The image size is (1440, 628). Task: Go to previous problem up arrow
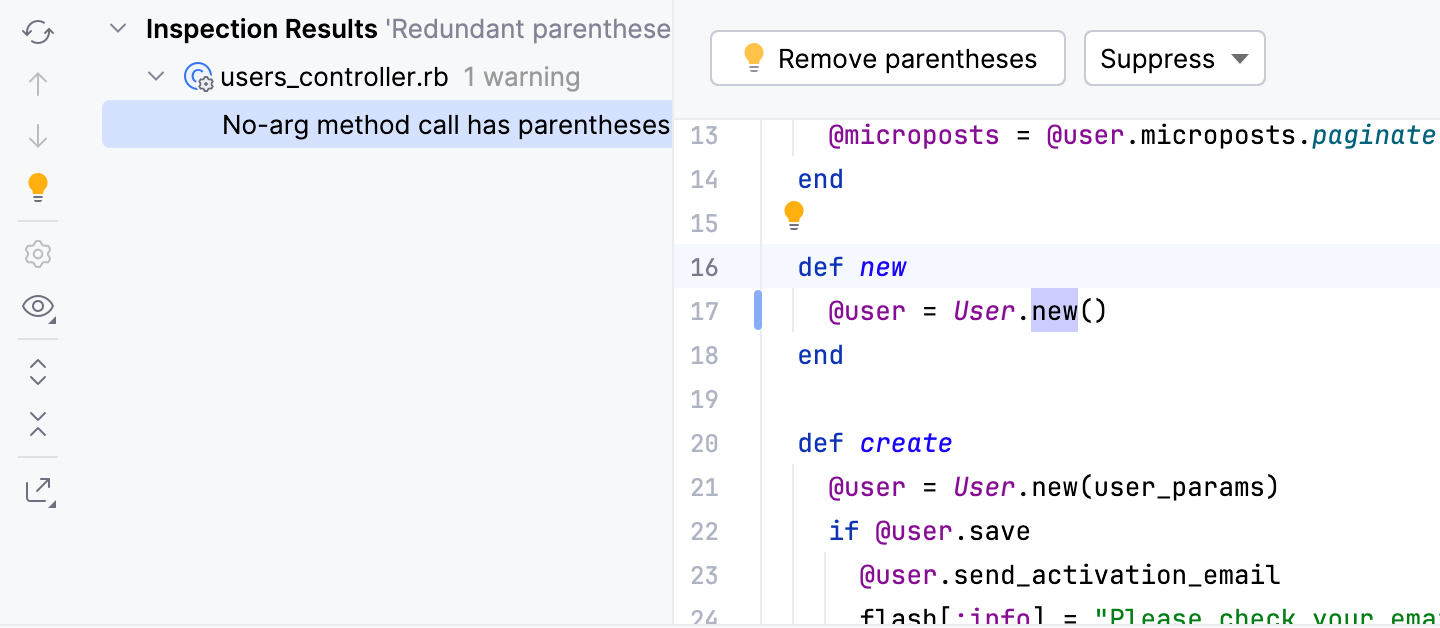[38, 84]
